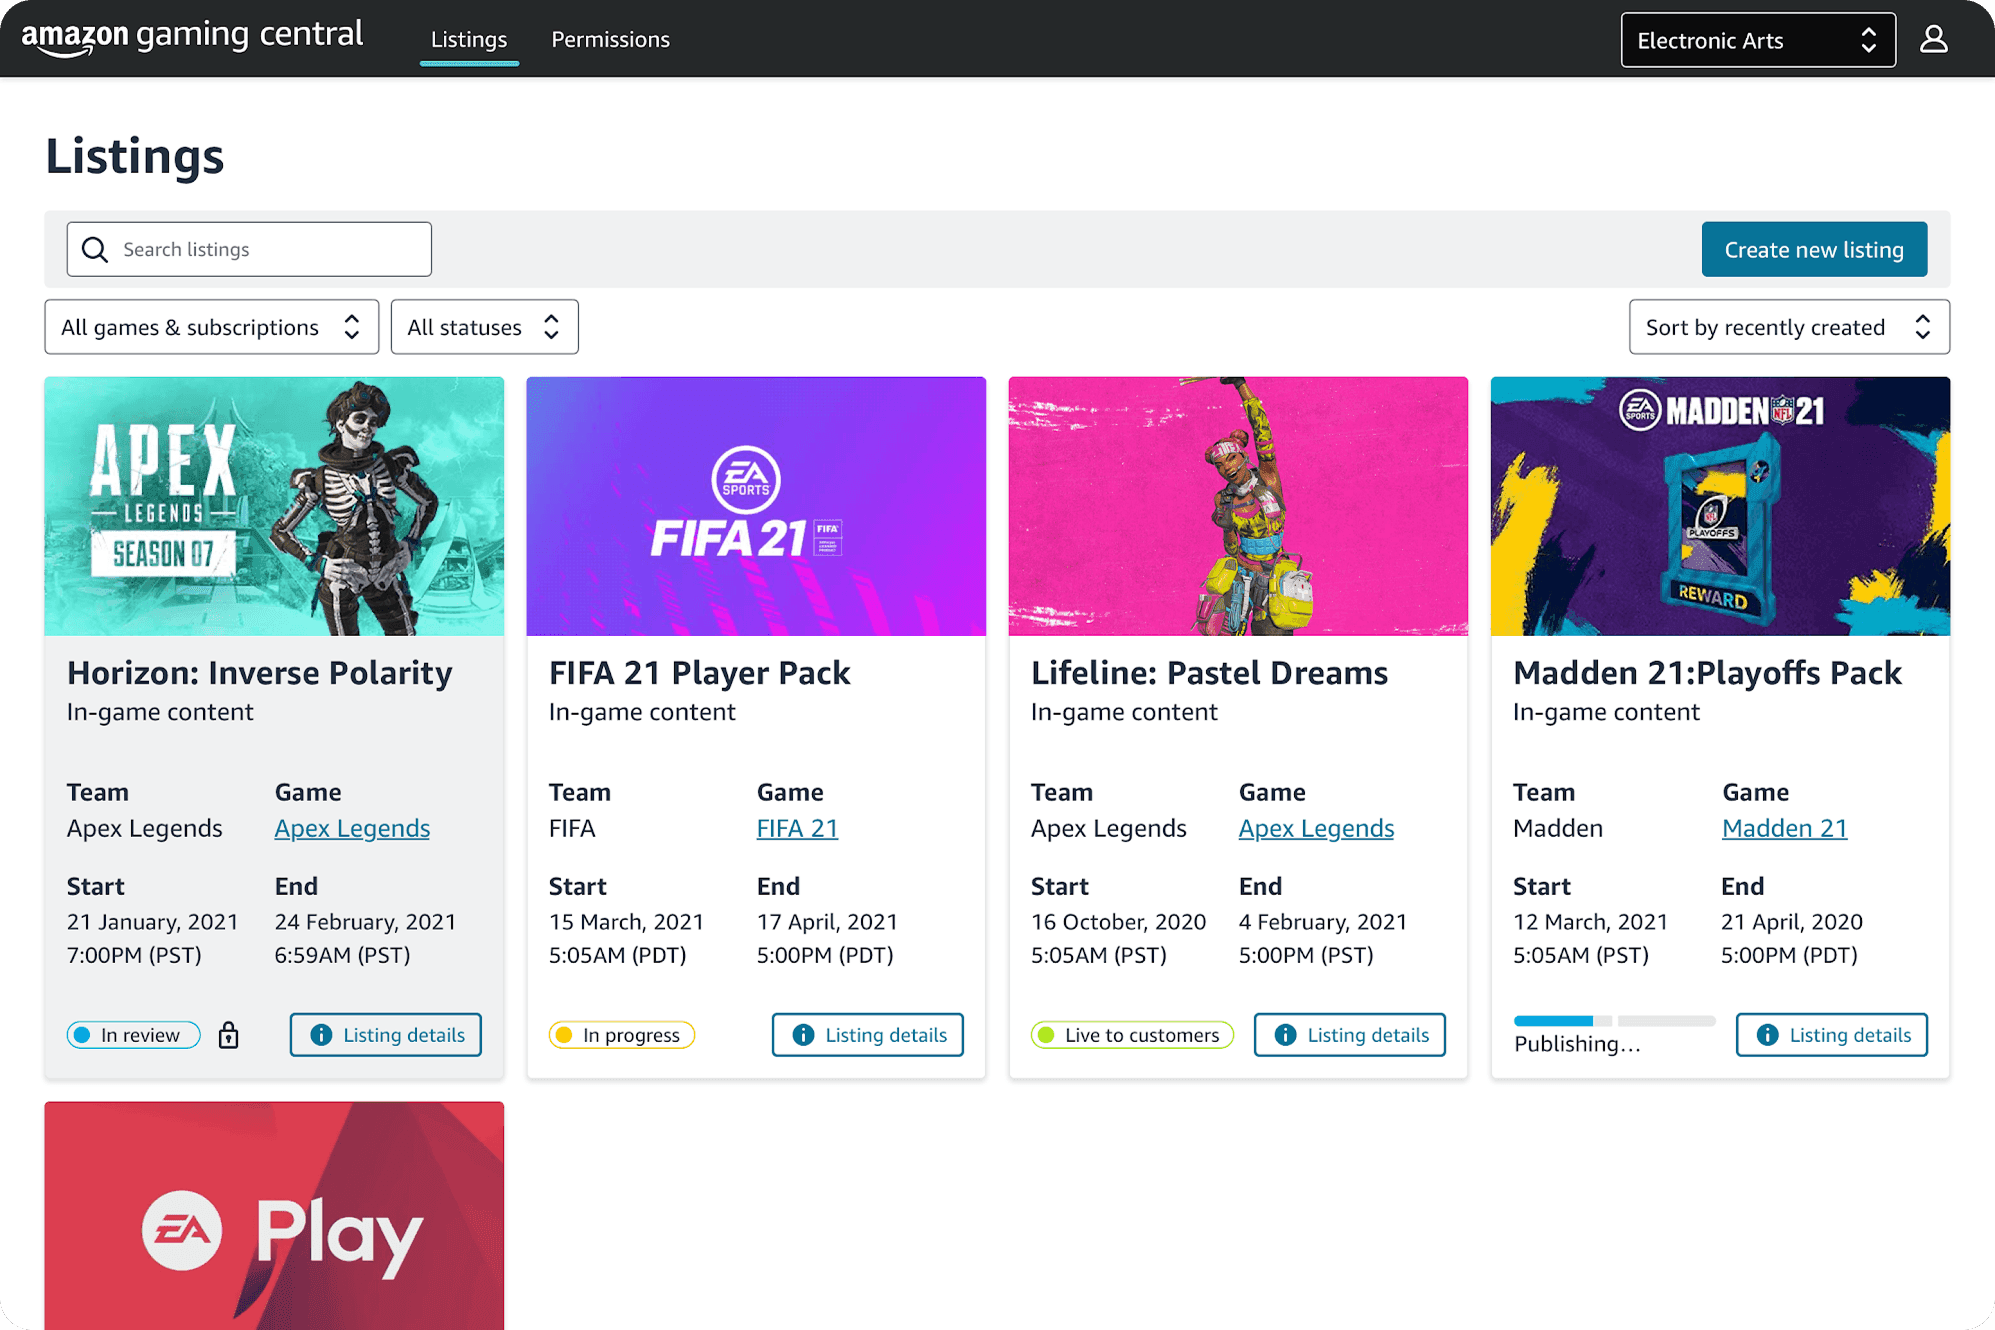The height and width of the screenshot is (1330, 1995).
Task: Open Listing details for Madden 21:Playoffs Pack
Action: coord(1831,1035)
